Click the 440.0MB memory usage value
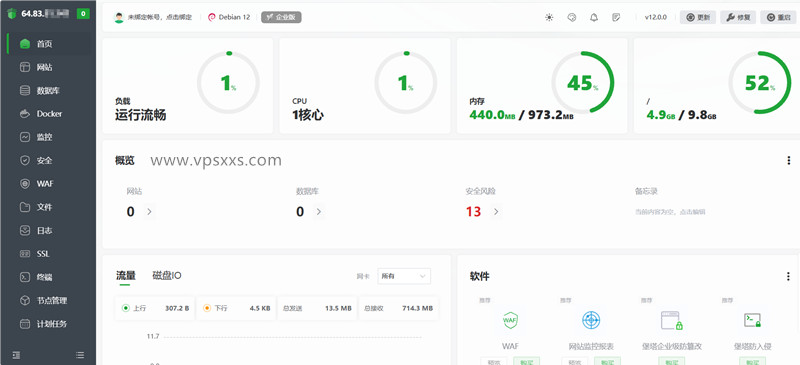The image size is (800, 365). pos(492,115)
